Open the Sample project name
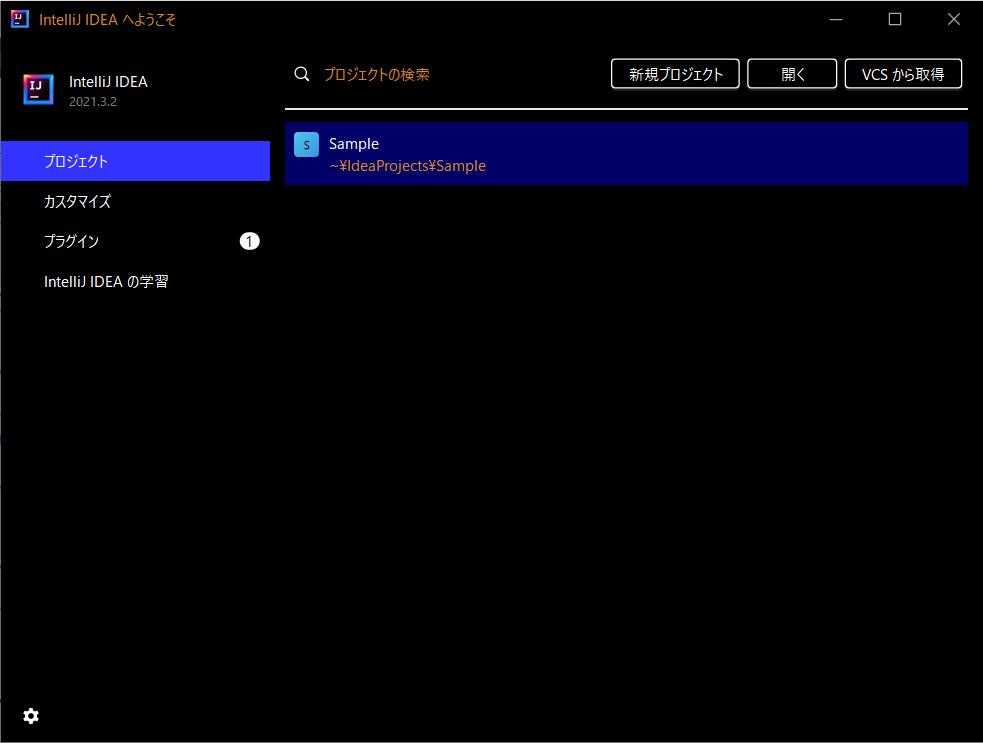The width and height of the screenshot is (983, 743). (x=354, y=144)
